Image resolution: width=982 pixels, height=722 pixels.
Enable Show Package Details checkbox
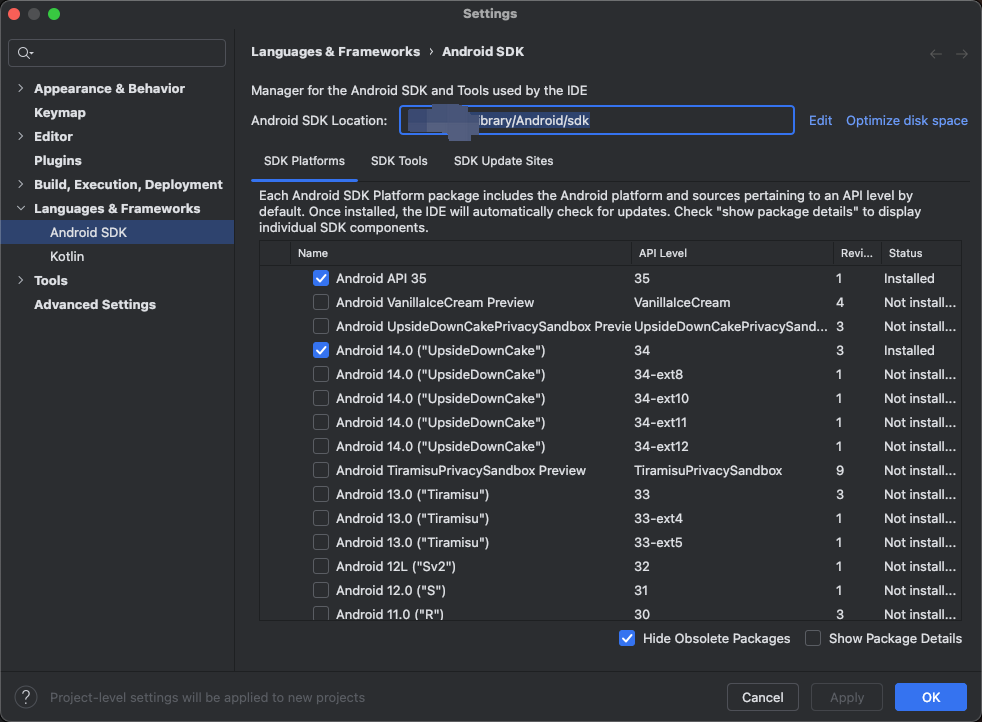(x=813, y=638)
